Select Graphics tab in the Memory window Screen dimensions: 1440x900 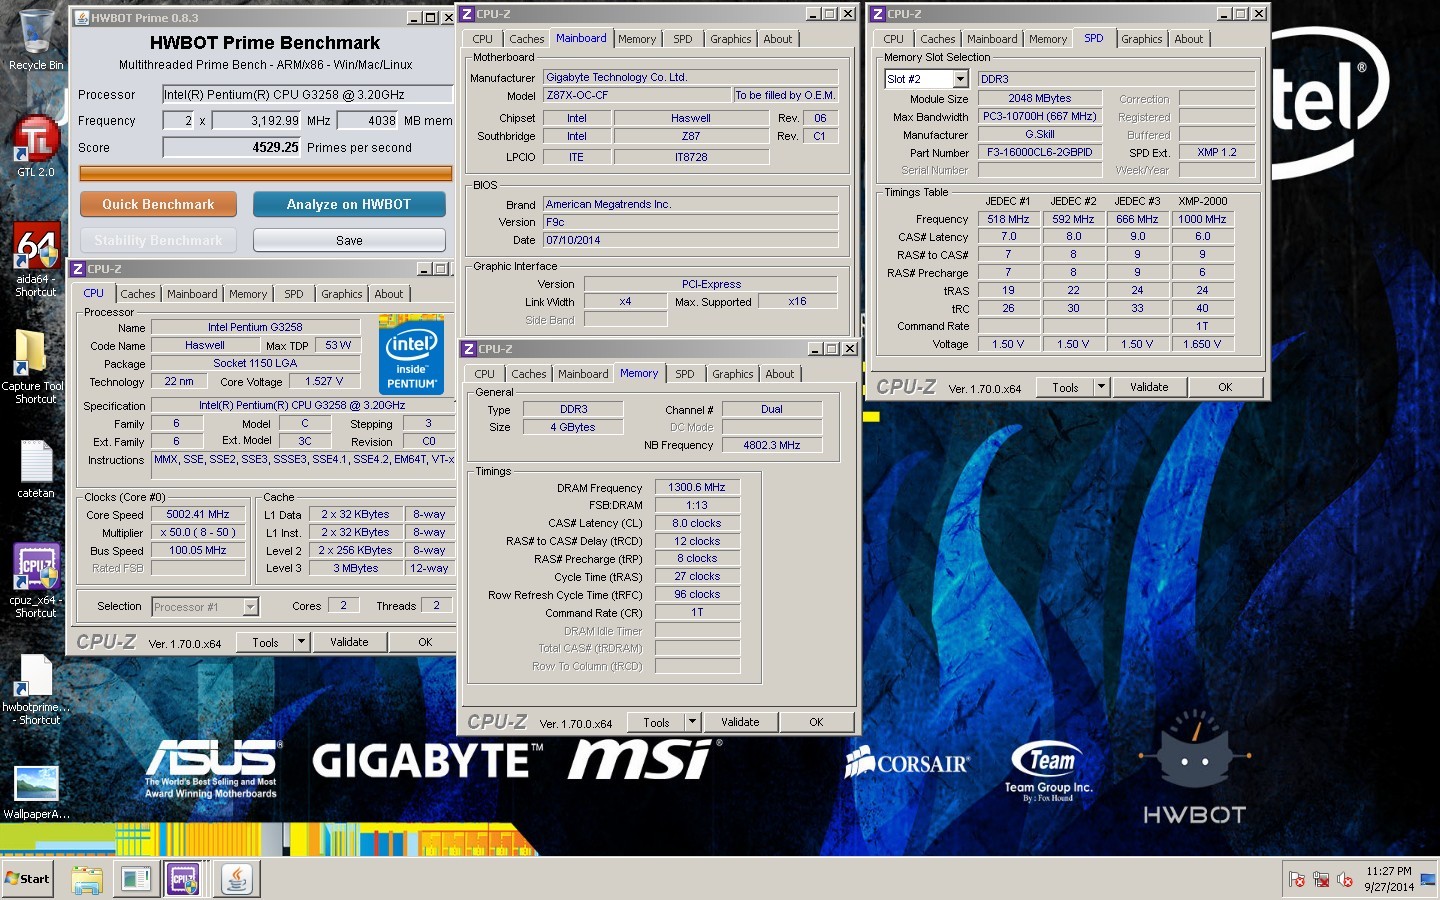(x=732, y=374)
